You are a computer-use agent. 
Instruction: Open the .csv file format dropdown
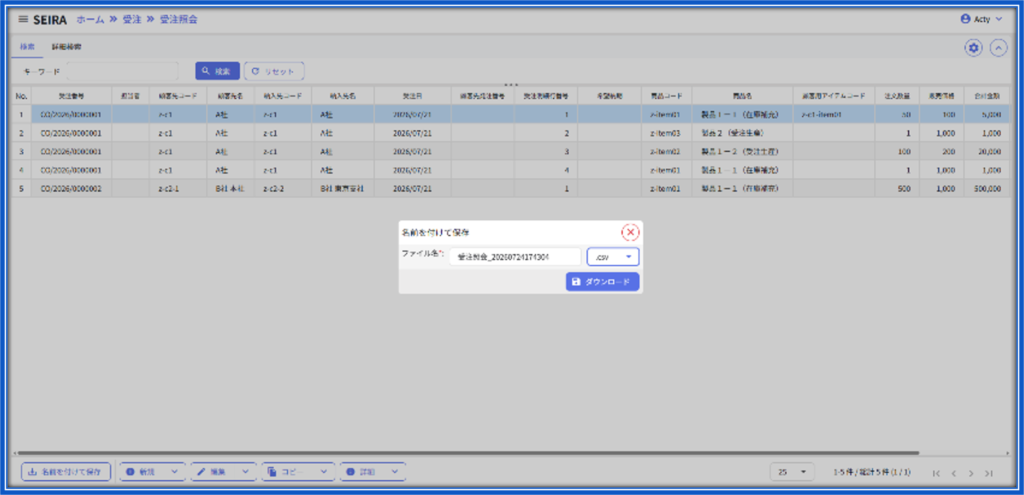pos(613,257)
